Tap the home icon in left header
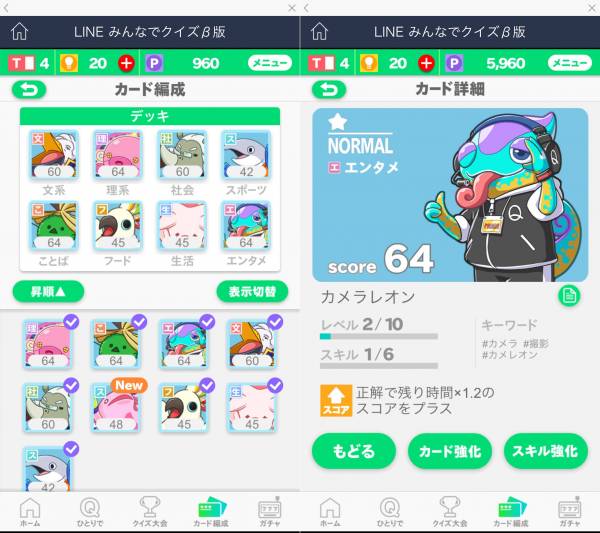The width and height of the screenshot is (600, 533). (20, 32)
